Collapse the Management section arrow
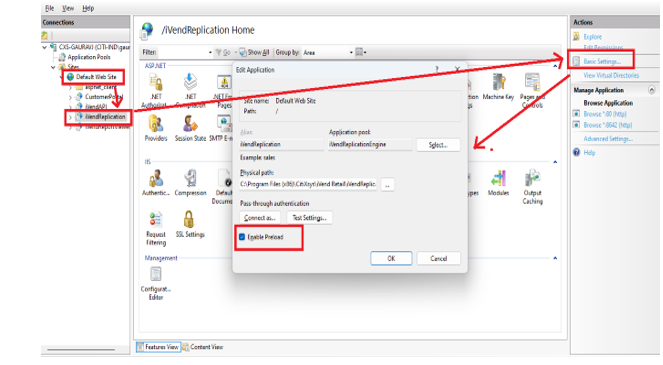Viewport: 663px width, 365px height. coord(555,258)
